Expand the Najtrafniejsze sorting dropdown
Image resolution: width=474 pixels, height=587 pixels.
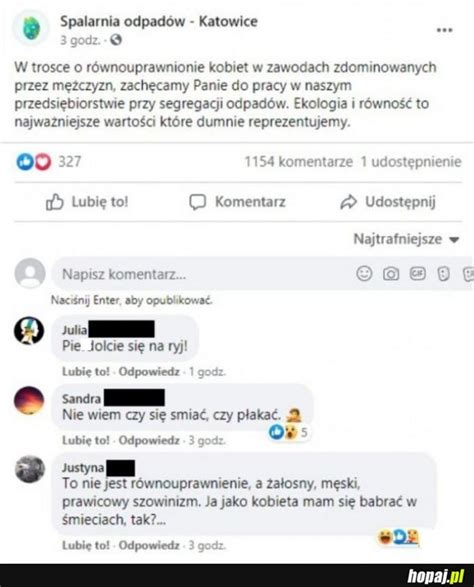click(x=406, y=239)
